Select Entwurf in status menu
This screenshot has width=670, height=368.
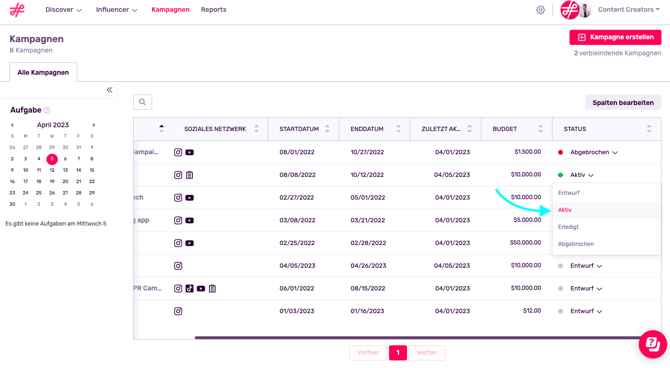point(606,193)
